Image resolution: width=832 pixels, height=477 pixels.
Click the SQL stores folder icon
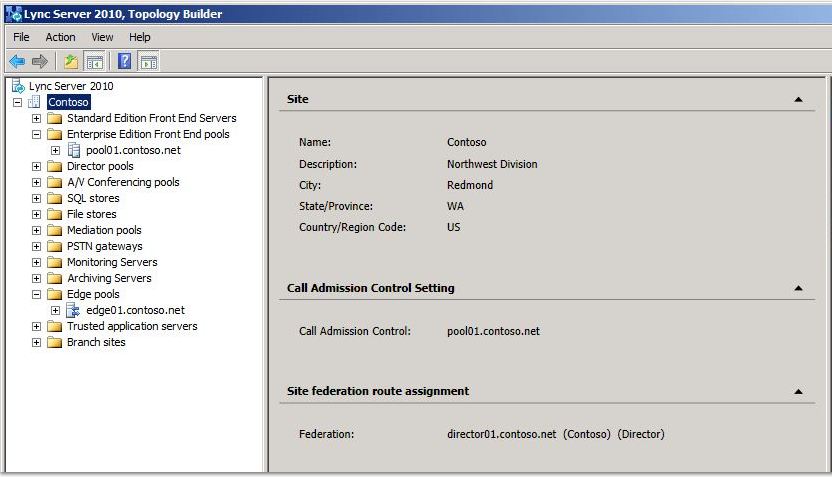click(55, 198)
